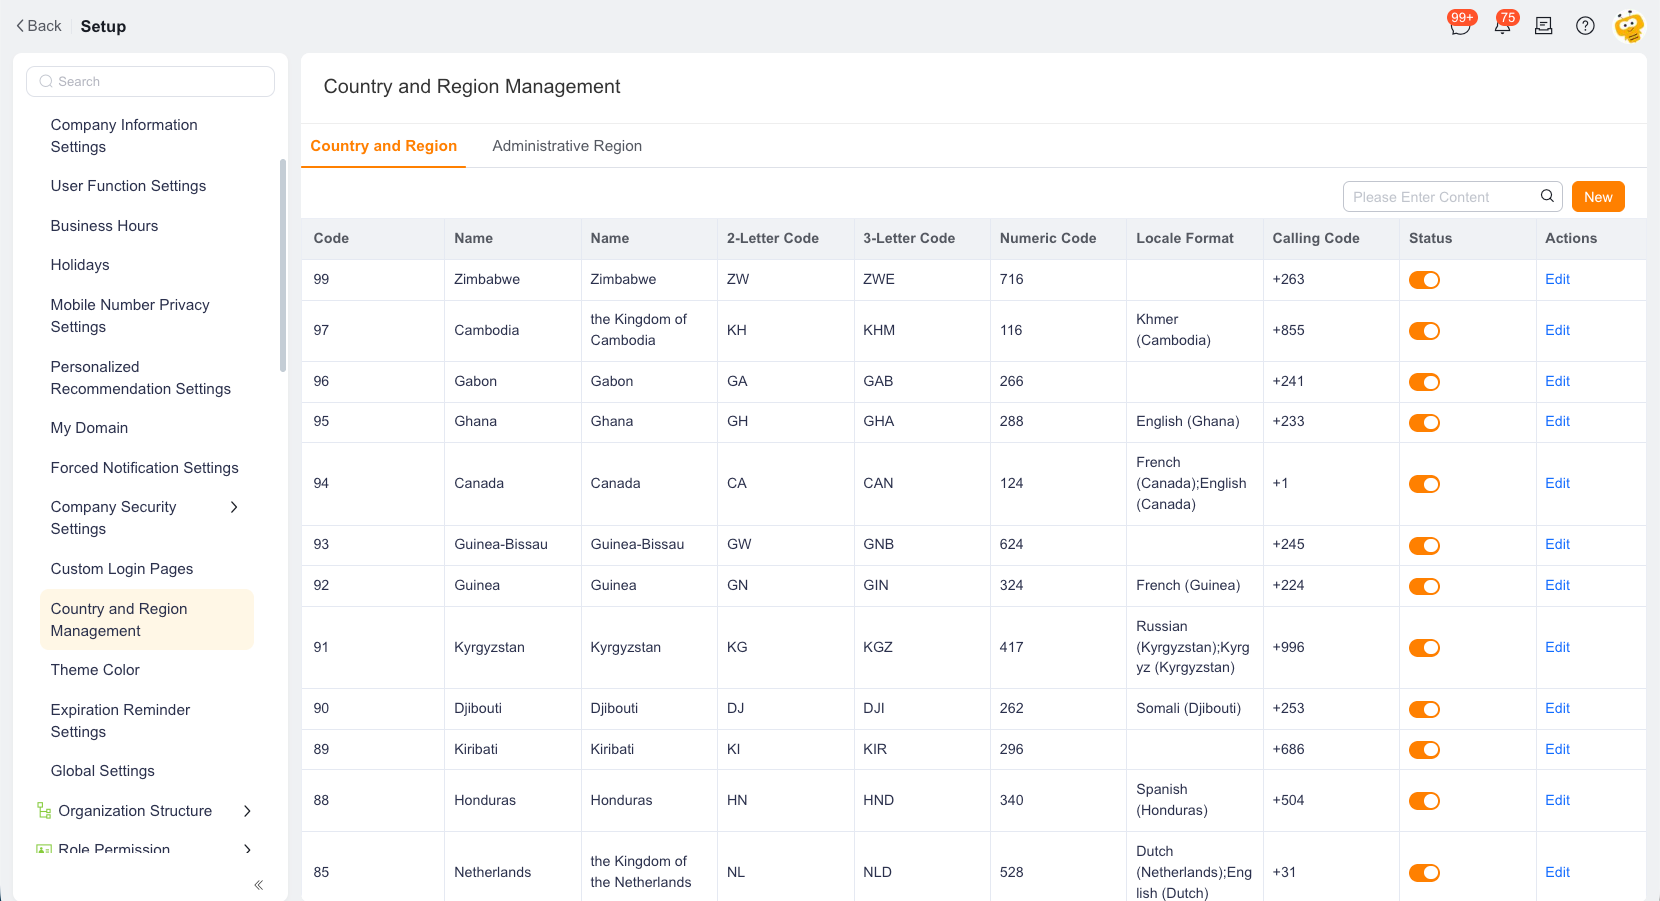This screenshot has width=1660, height=901.
Task: Click the sidebar vertical scrollbar
Action: [283, 265]
